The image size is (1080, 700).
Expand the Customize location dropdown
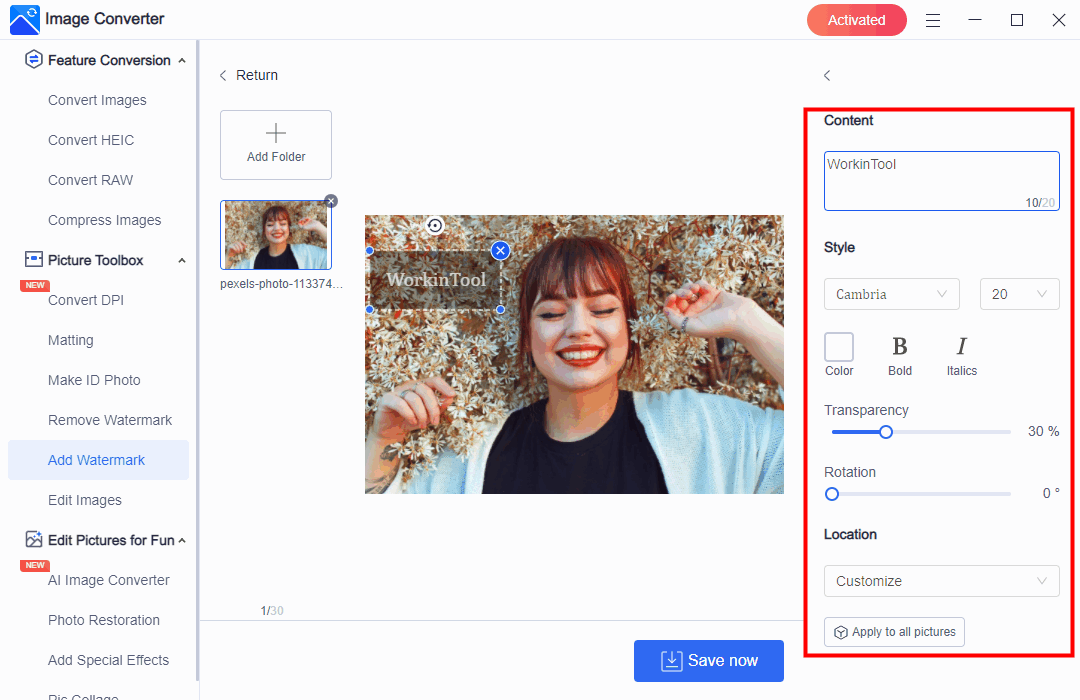coord(941,581)
